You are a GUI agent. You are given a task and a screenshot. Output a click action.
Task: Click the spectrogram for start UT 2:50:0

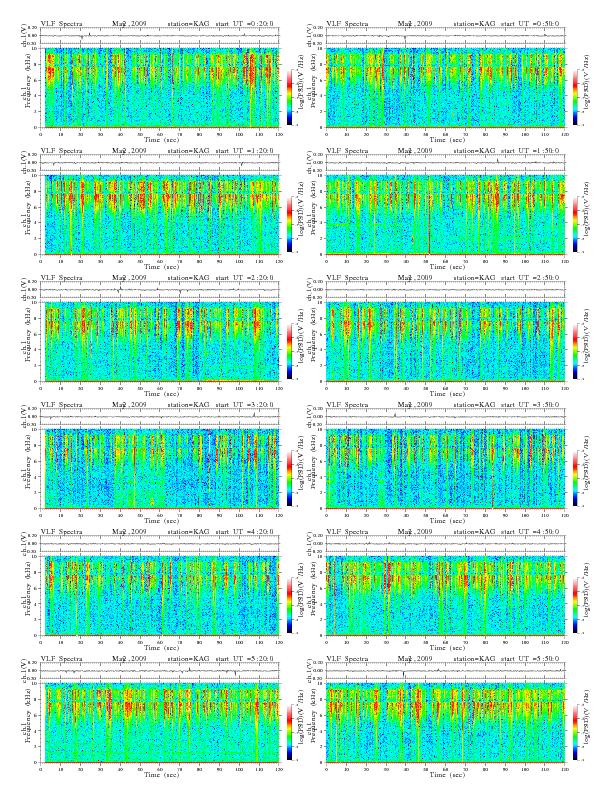445,341
